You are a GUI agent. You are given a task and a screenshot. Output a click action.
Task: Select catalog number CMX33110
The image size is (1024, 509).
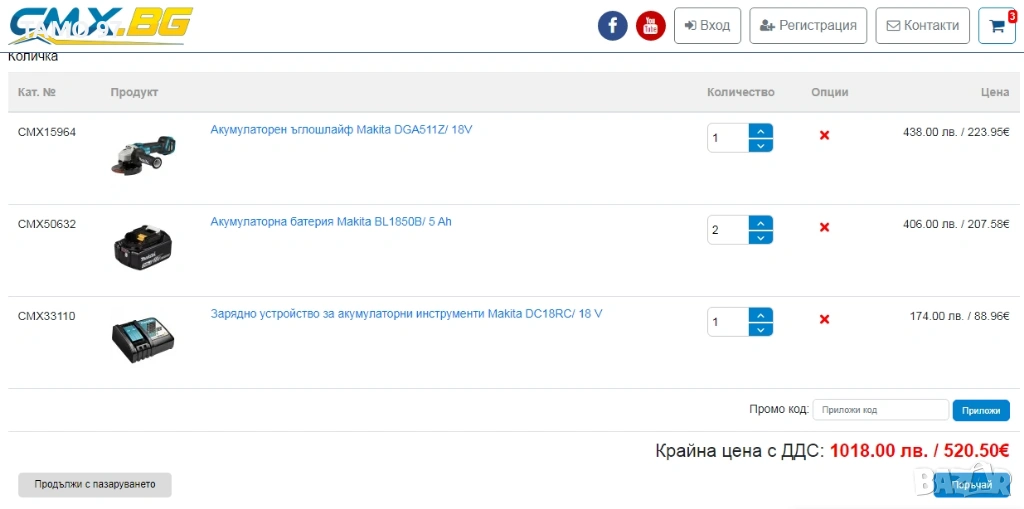pyautogui.click(x=47, y=316)
